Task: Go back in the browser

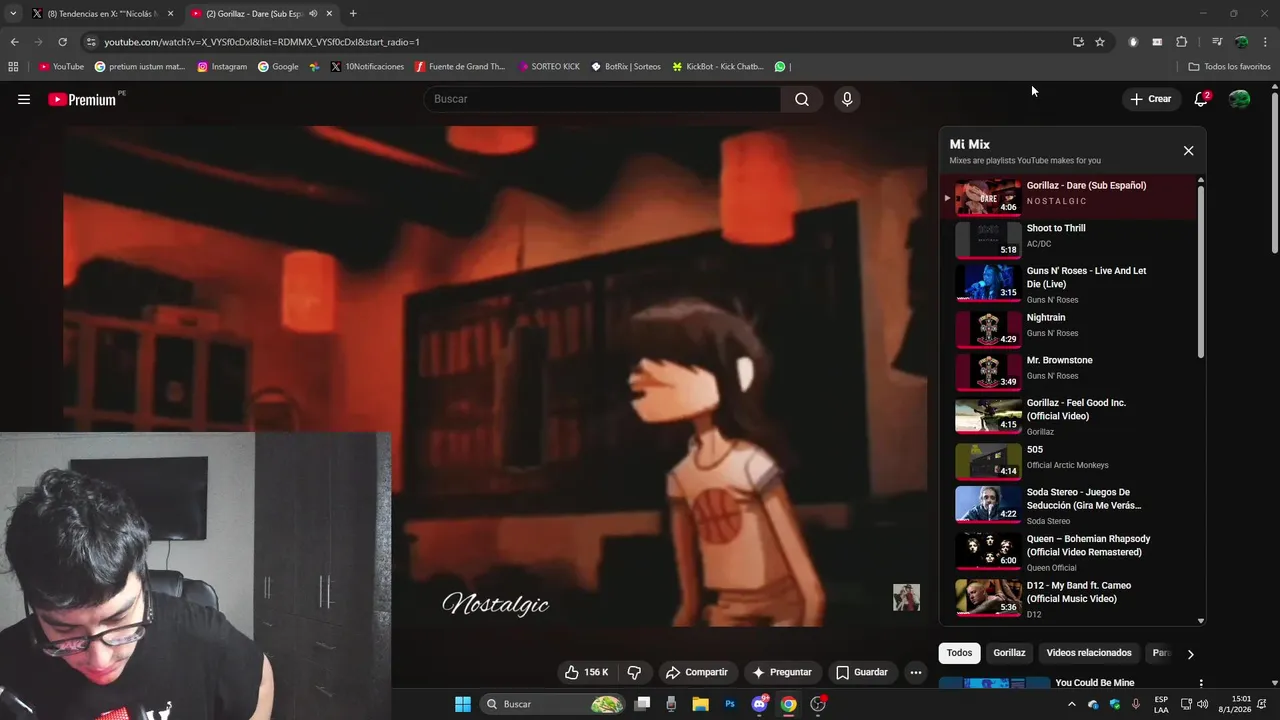Action: pyautogui.click(x=14, y=42)
